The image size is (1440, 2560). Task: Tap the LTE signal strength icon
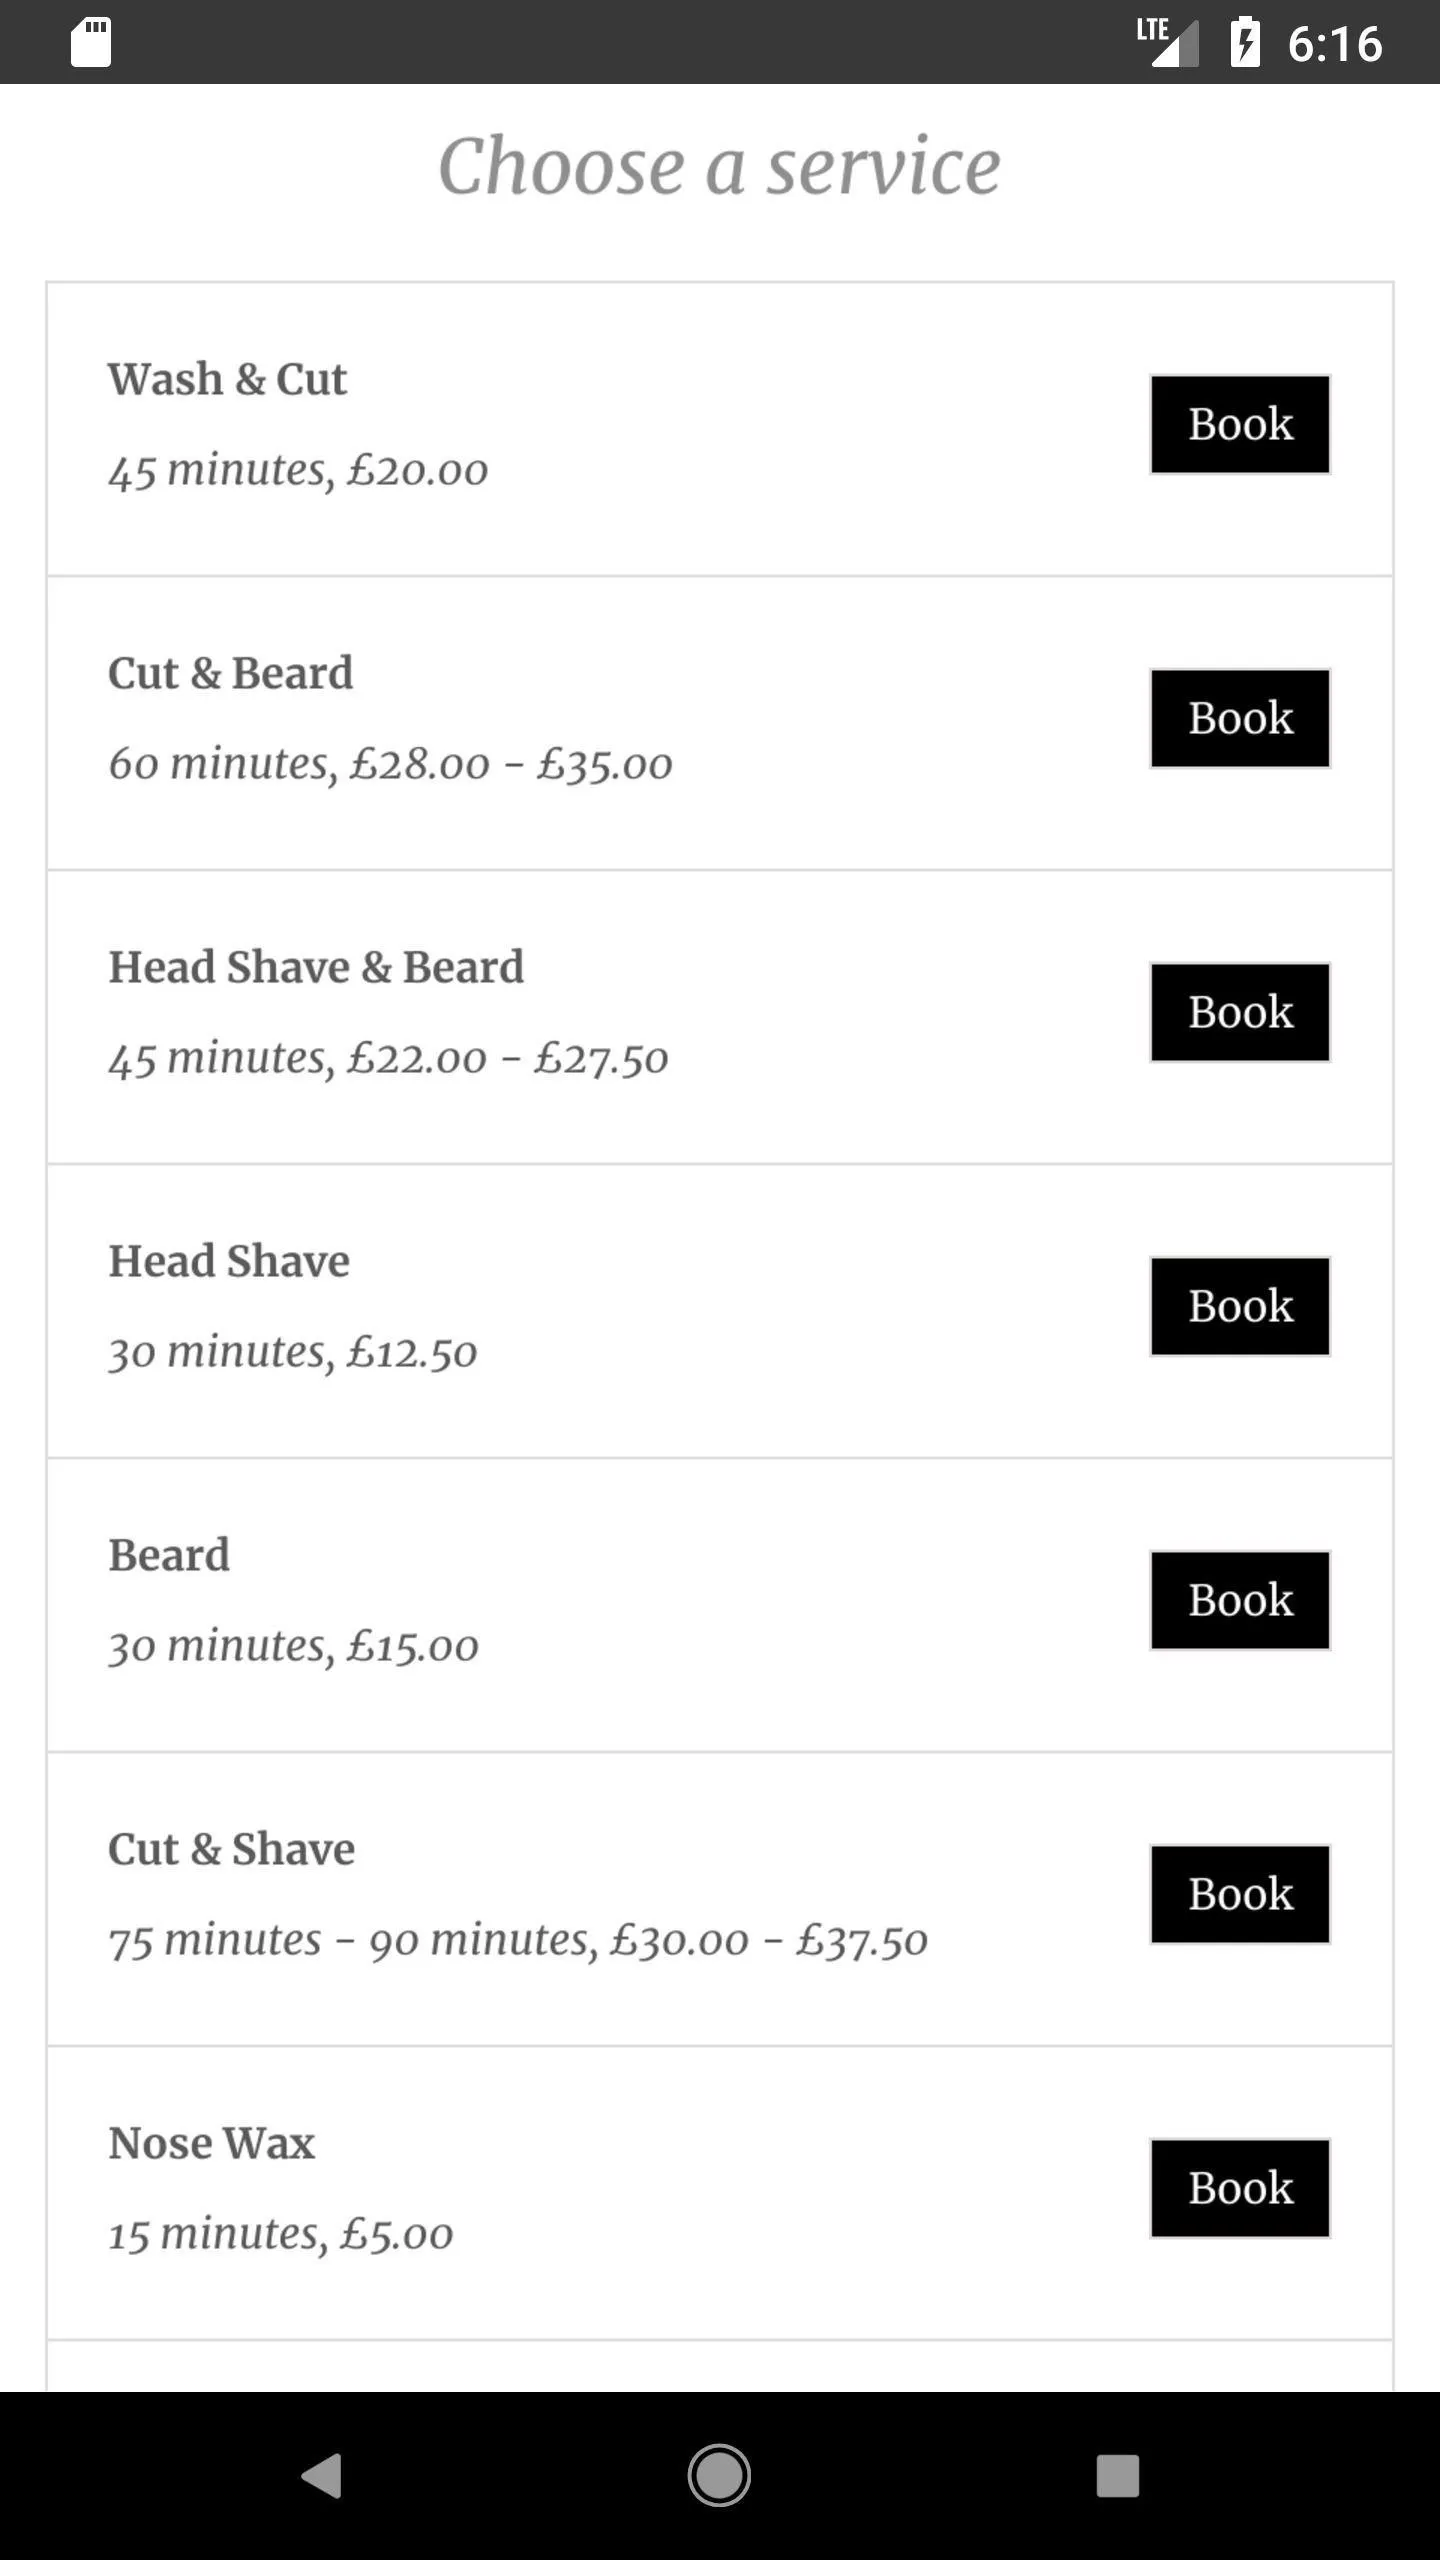tap(1168, 43)
